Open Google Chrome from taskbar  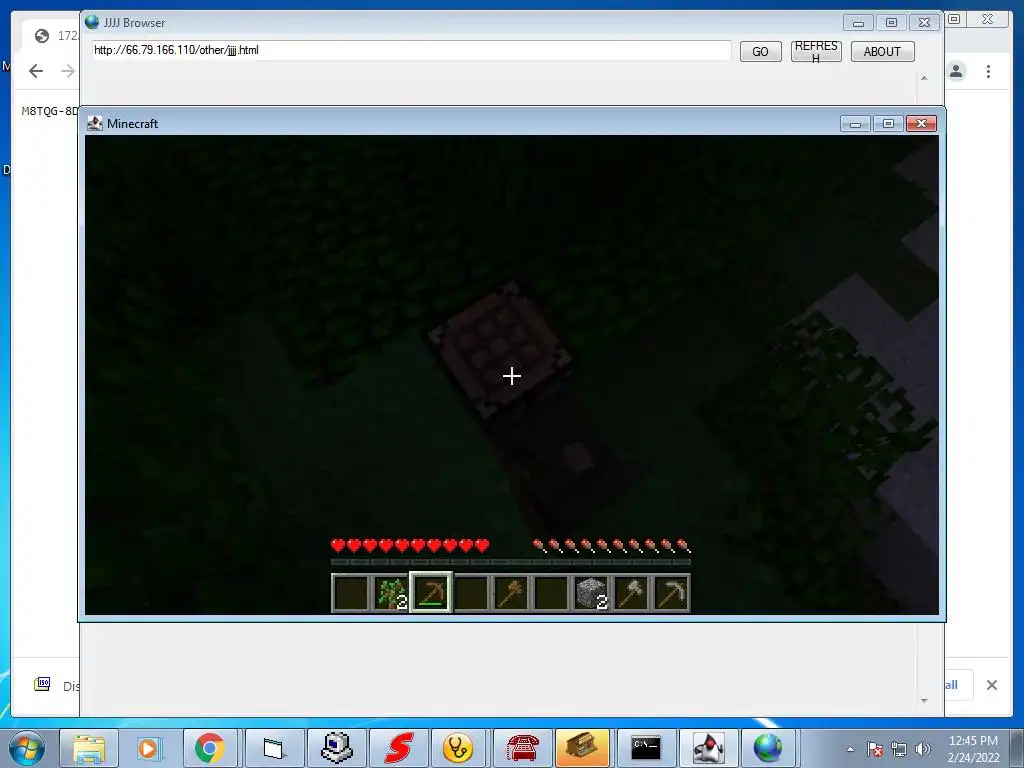pos(210,748)
